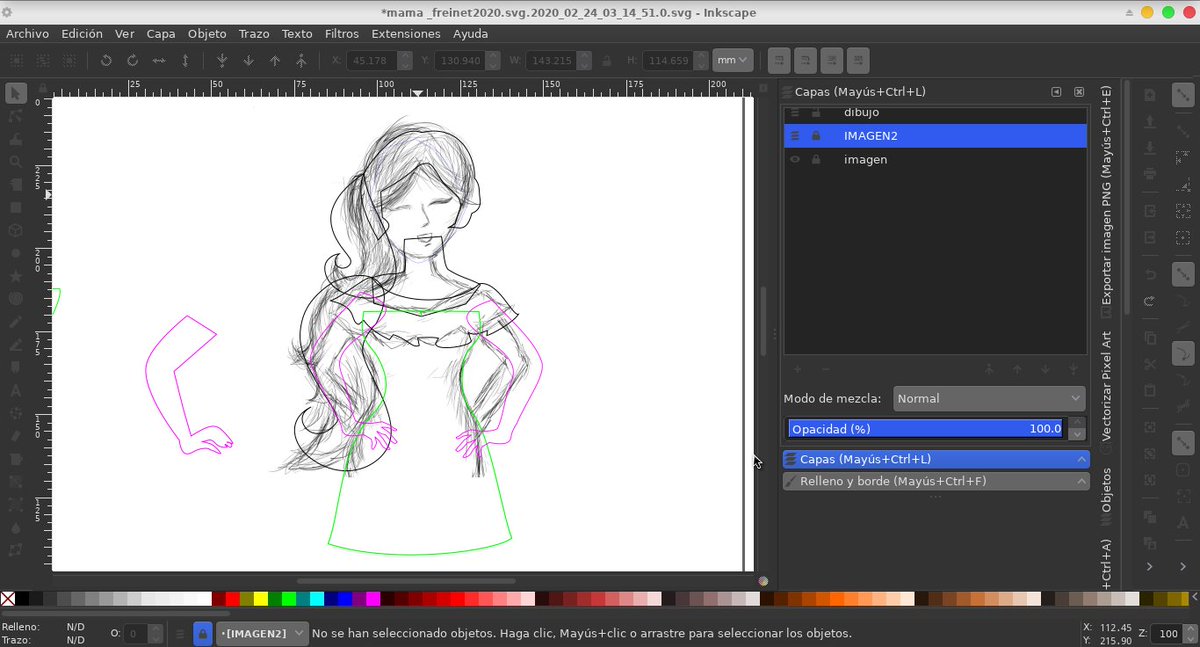Viewport: 1200px width, 647px height.
Task: Open the units dropdown showing mm
Action: tap(732, 60)
